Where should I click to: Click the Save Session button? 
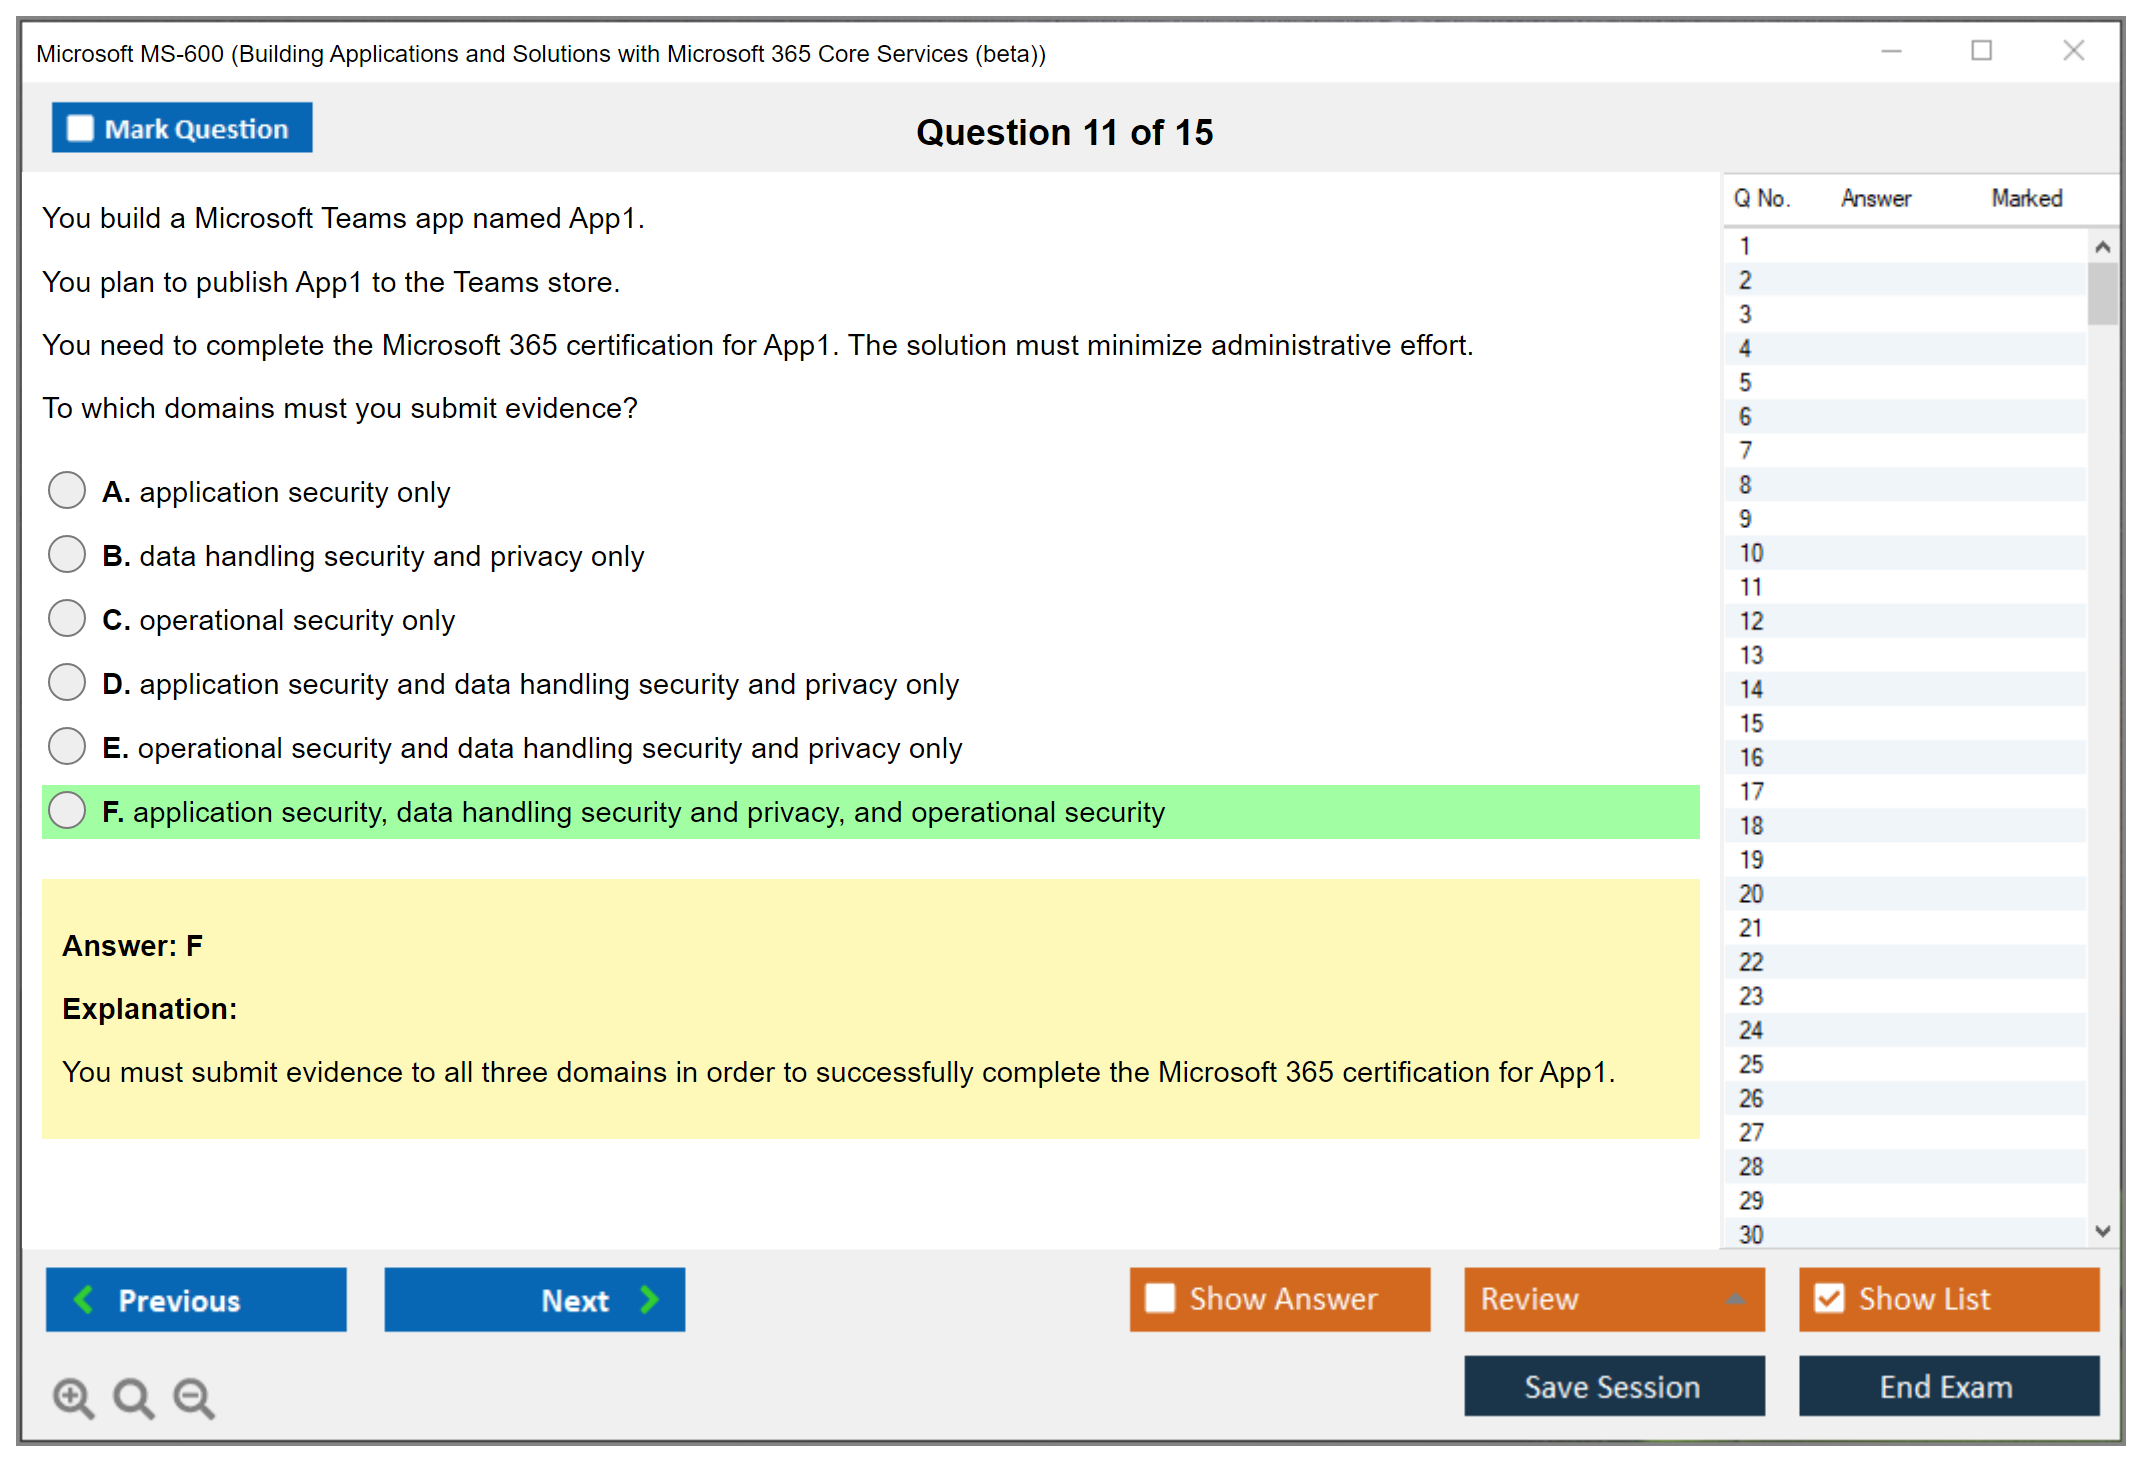(x=1613, y=1386)
